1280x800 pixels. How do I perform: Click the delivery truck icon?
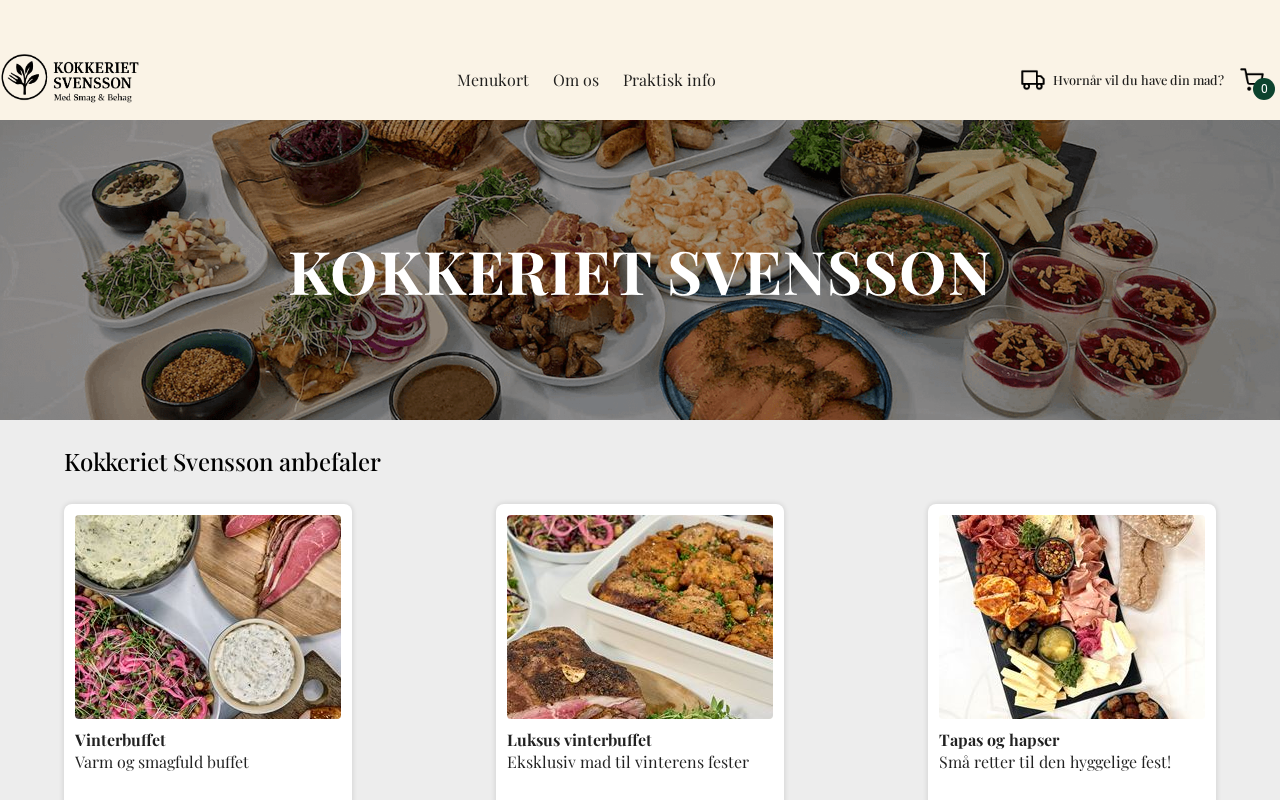1033,80
